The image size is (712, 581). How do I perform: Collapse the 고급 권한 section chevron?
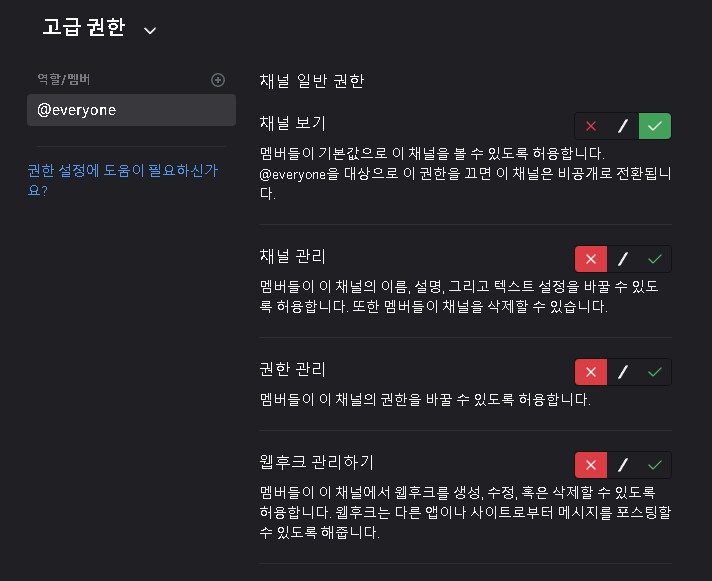[150, 30]
